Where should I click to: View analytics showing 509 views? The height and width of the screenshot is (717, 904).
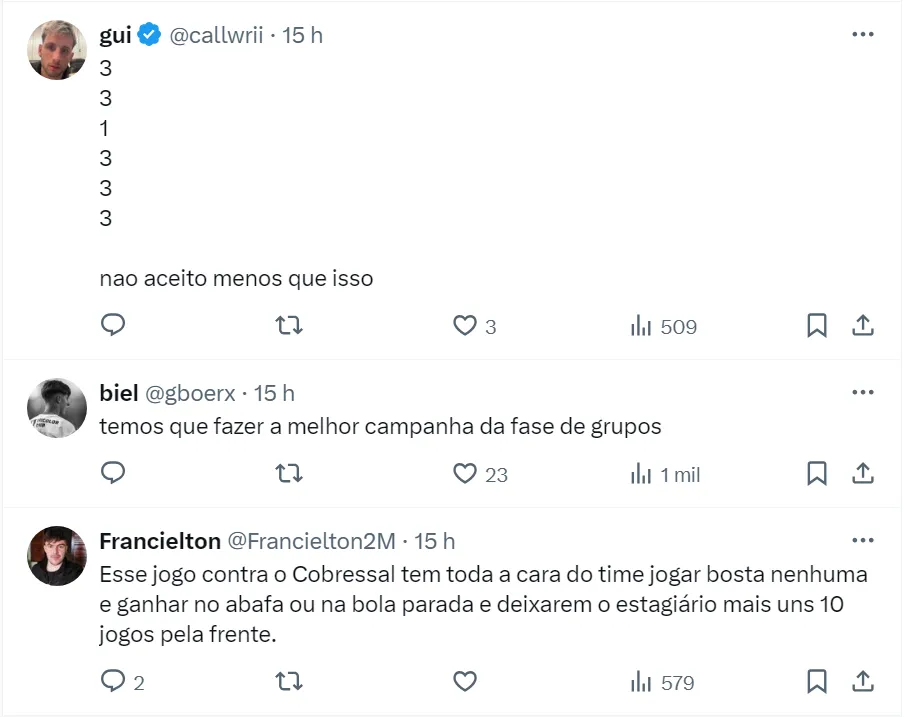pyautogui.click(x=663, y=326)
